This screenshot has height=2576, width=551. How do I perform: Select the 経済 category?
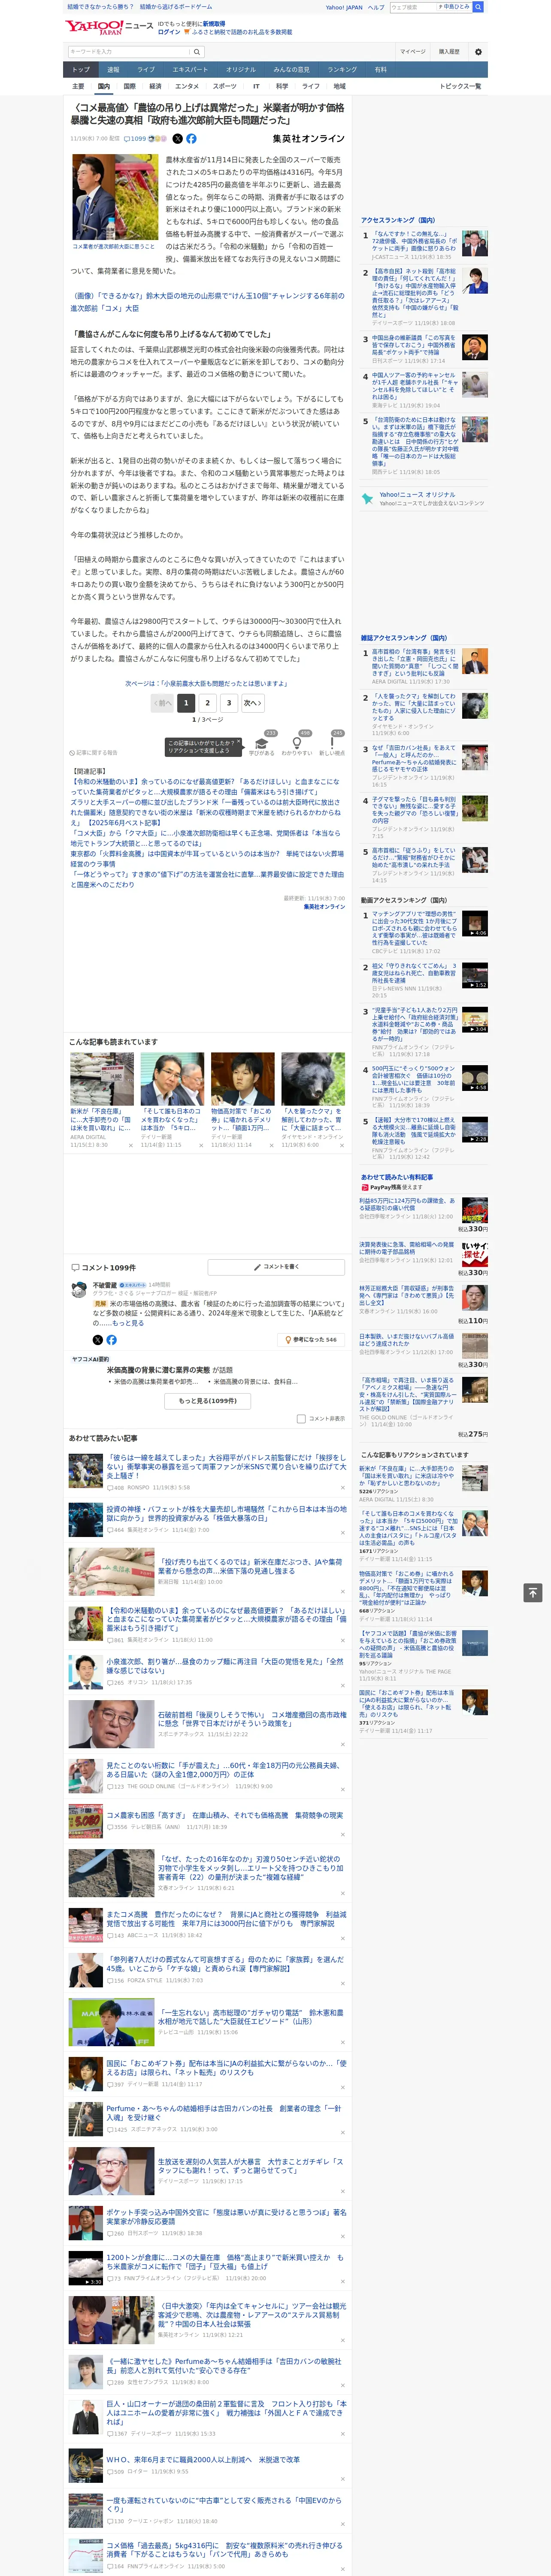point(155,86)
